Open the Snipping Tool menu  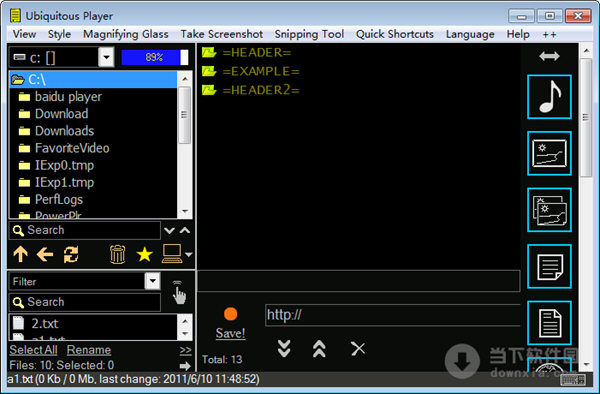pos(309,34)
